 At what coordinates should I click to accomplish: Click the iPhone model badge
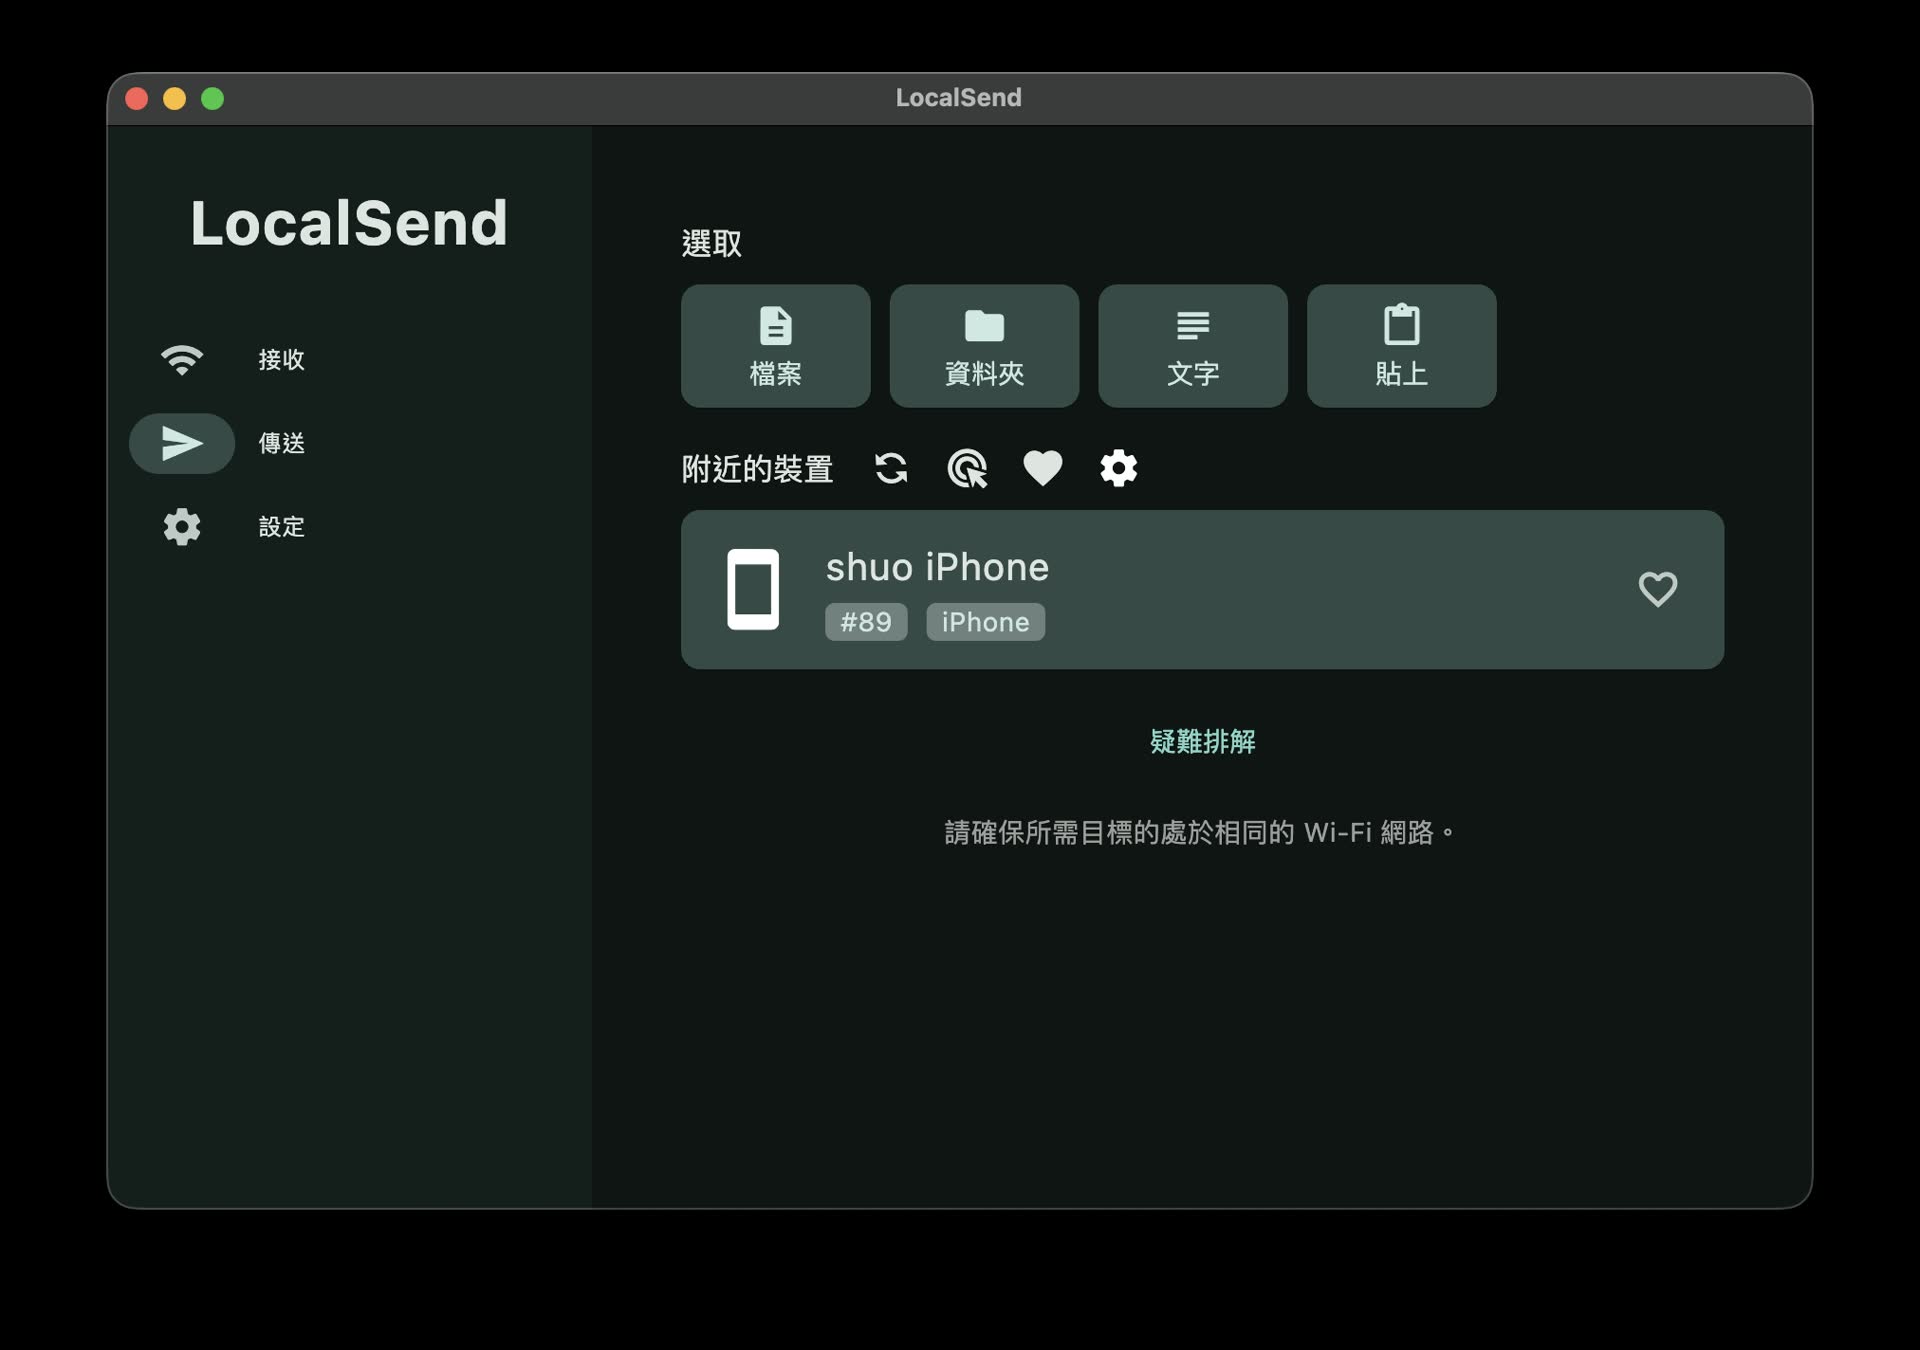tap(985, 622)
